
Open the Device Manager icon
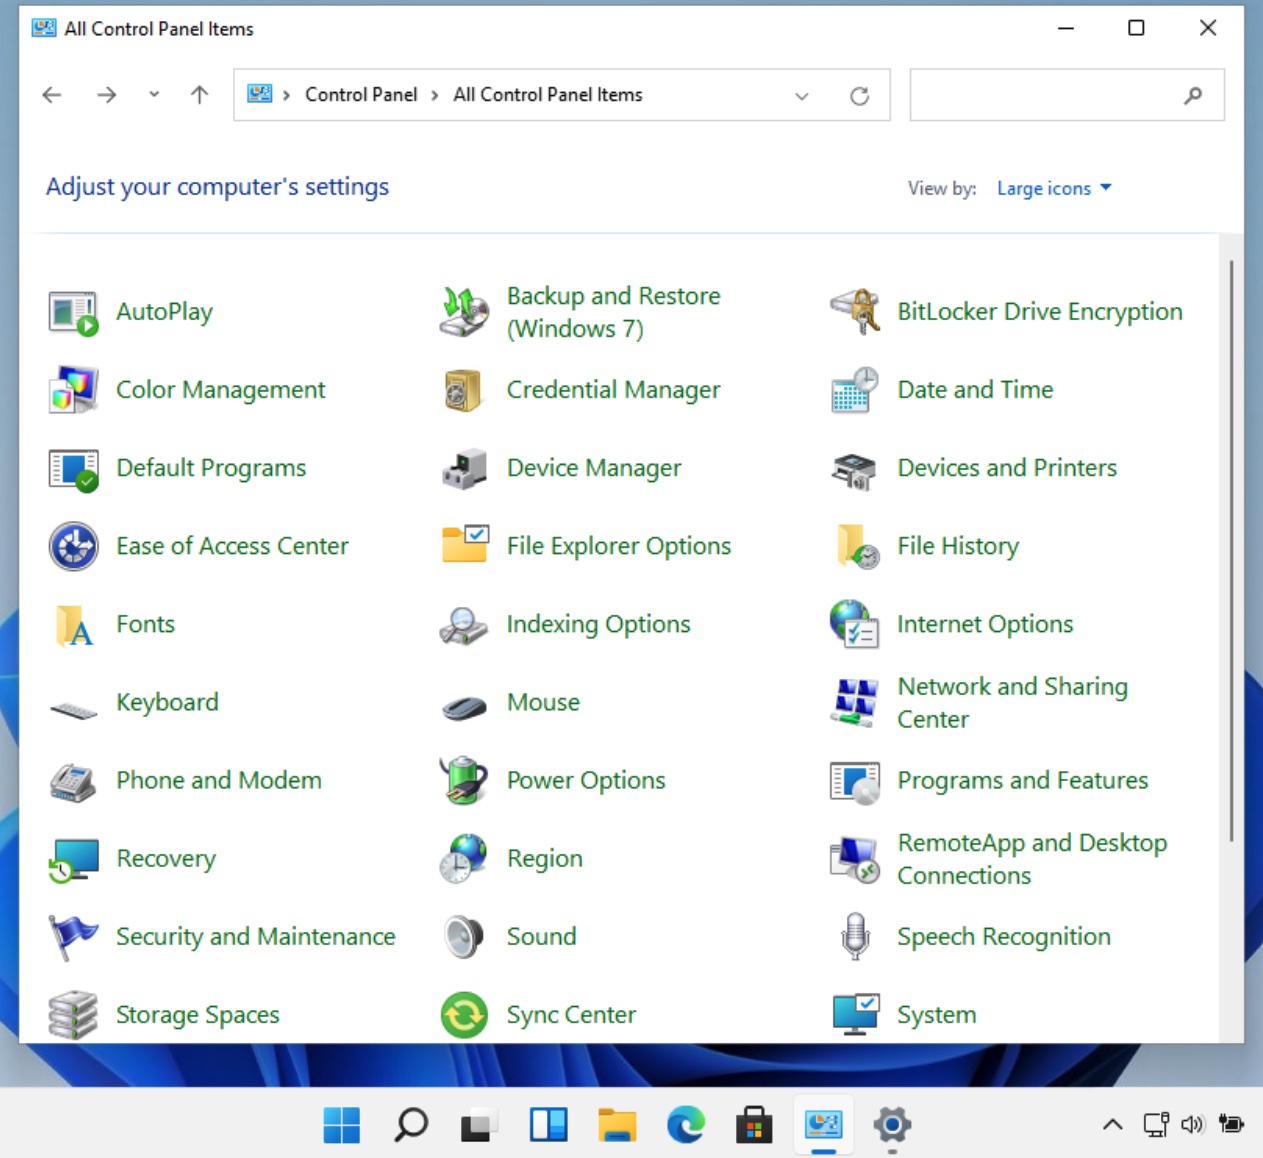coord(464,469)
